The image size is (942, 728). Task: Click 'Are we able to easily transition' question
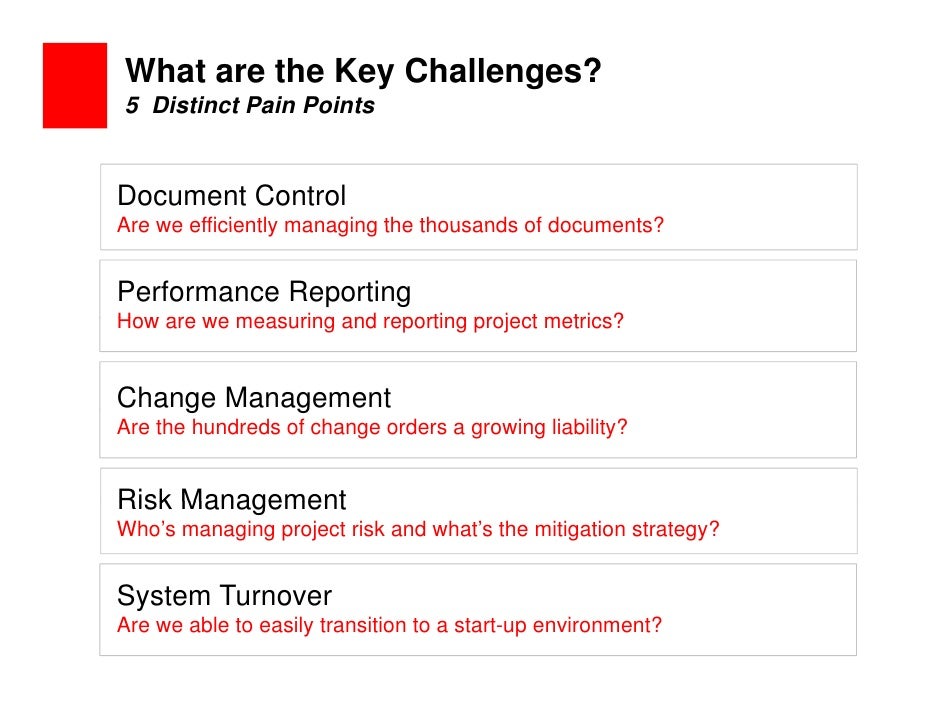tap(389, 625)
